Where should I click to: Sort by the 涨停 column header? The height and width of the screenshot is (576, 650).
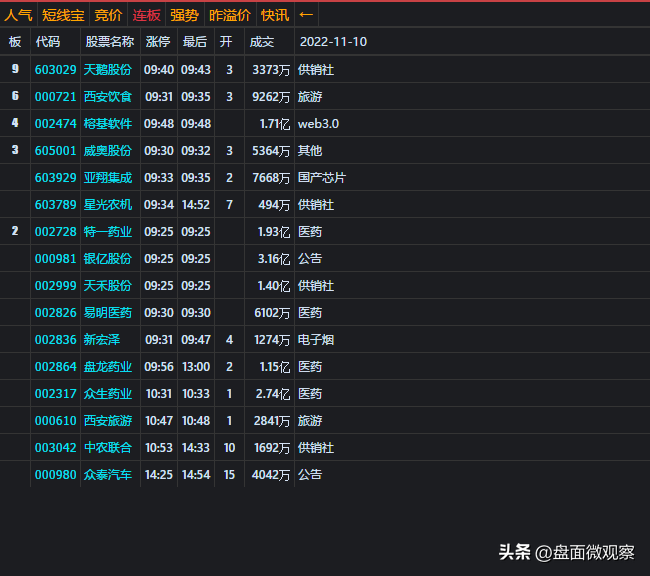pyautogui.click(x=158, y=41)
